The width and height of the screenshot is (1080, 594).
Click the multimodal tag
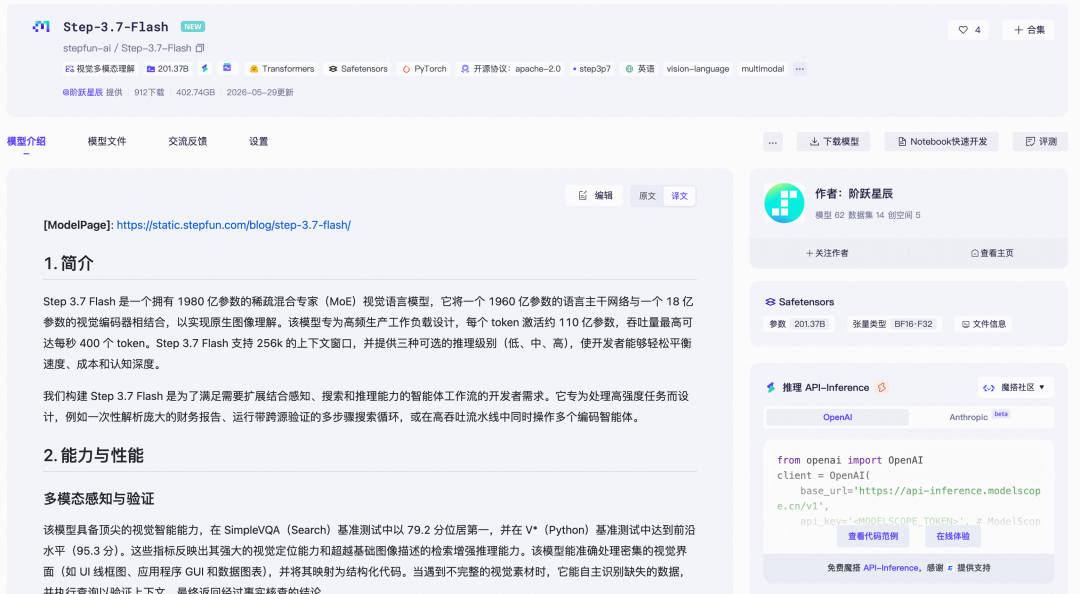click(x=762, y=69)
